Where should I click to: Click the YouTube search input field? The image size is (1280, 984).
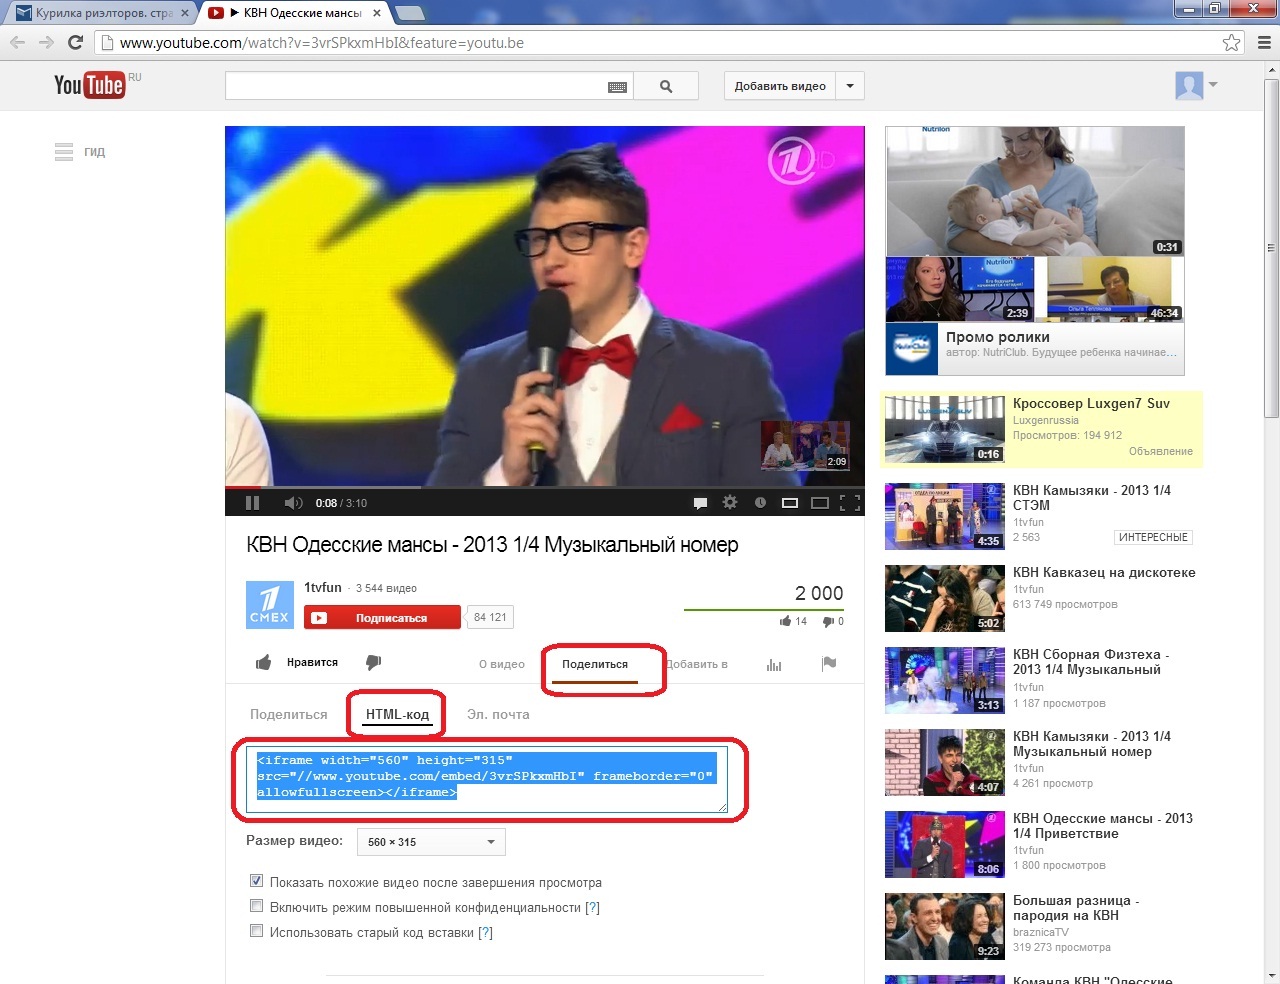click(x=416, y=86)
